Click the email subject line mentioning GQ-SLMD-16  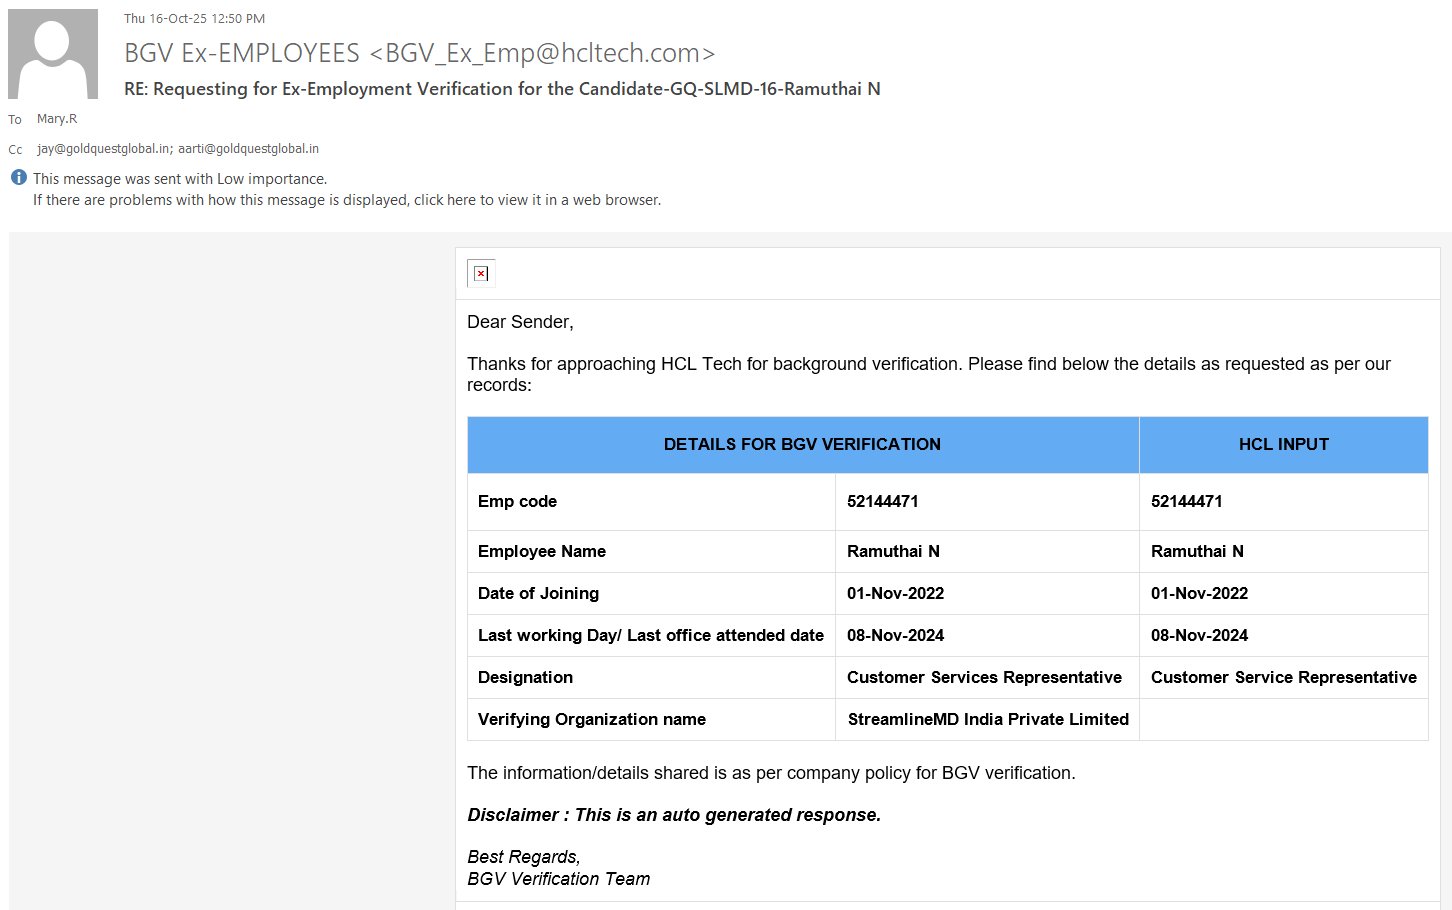(502, 89)
